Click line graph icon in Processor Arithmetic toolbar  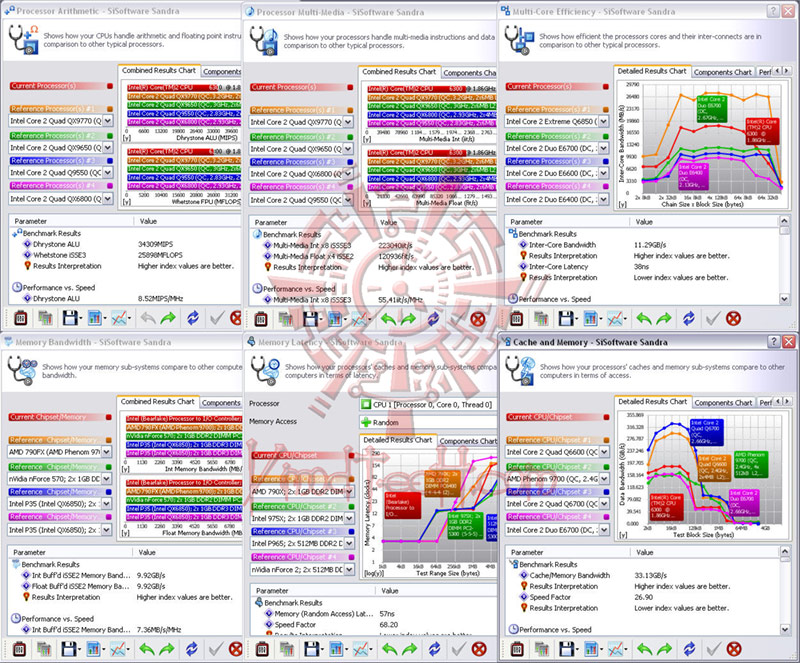coord(119,318)
